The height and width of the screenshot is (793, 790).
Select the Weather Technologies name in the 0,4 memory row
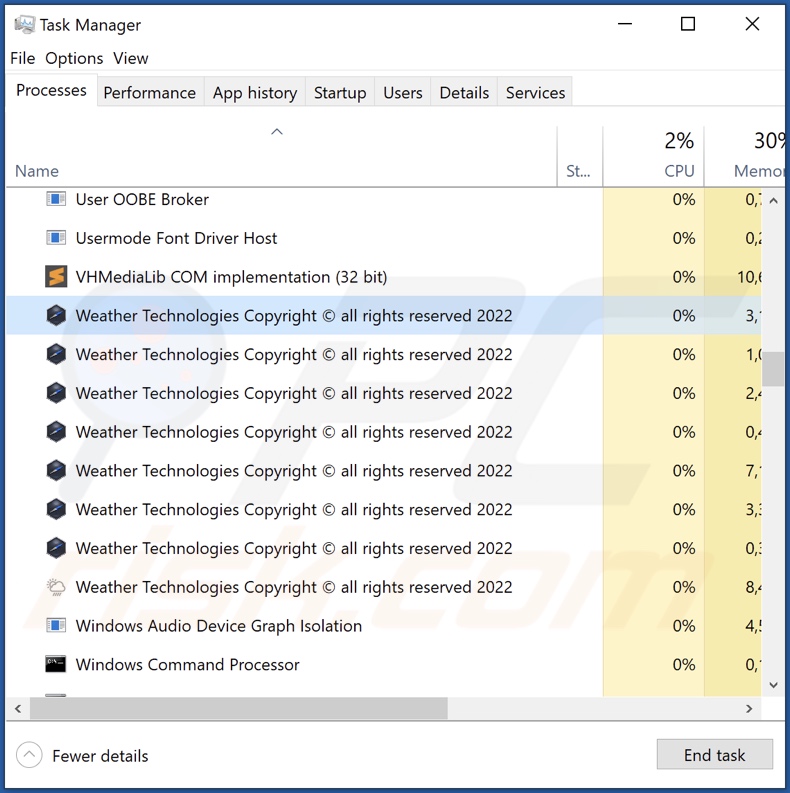click(x=294, y=432)
